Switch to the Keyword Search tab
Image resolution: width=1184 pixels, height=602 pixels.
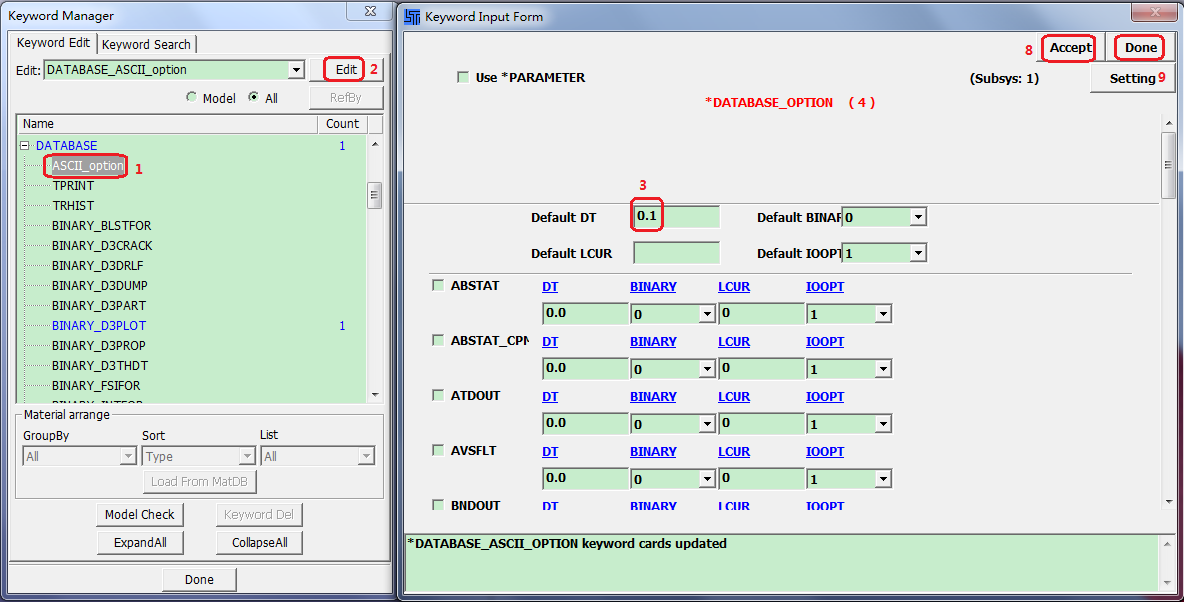point(146,44)
